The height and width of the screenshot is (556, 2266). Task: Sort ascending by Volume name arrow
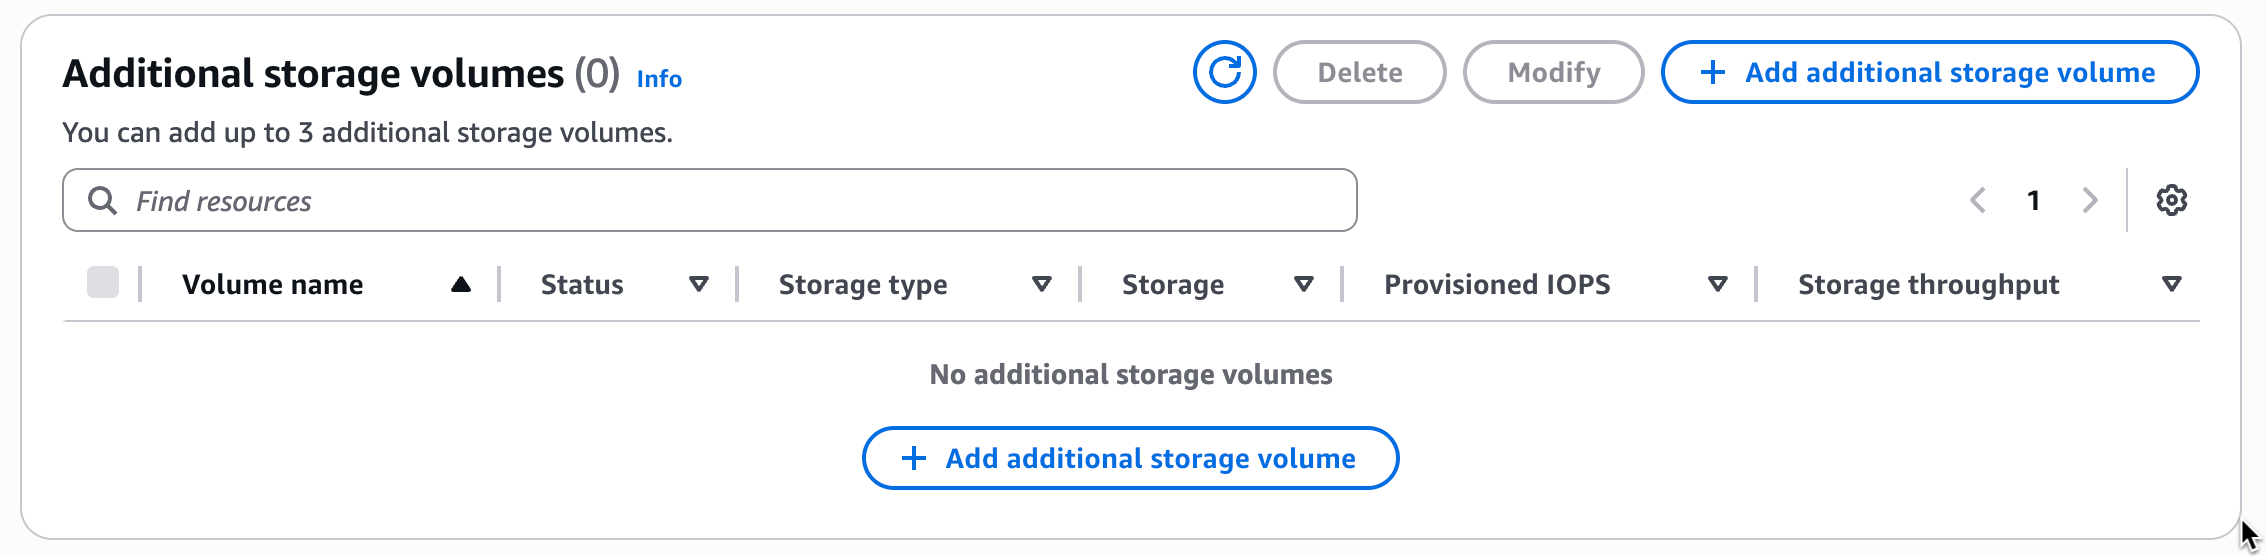click(461, 285)
